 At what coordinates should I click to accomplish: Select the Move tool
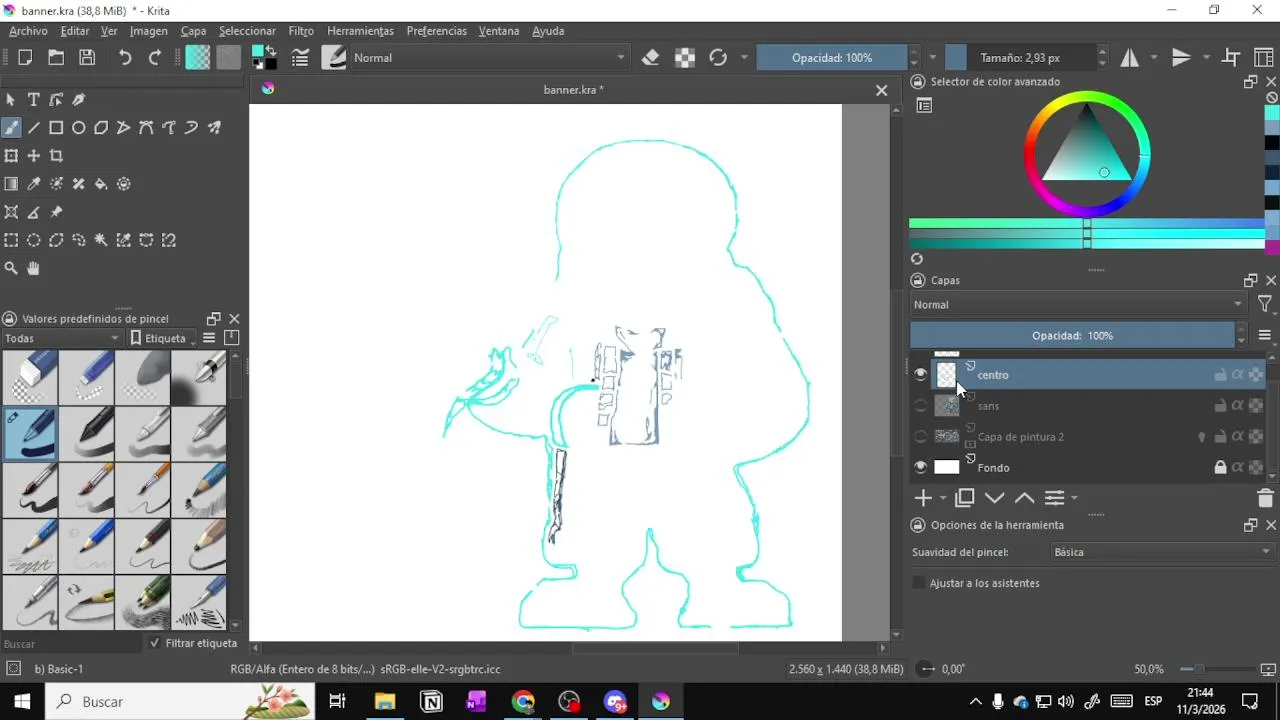point(33,155)
